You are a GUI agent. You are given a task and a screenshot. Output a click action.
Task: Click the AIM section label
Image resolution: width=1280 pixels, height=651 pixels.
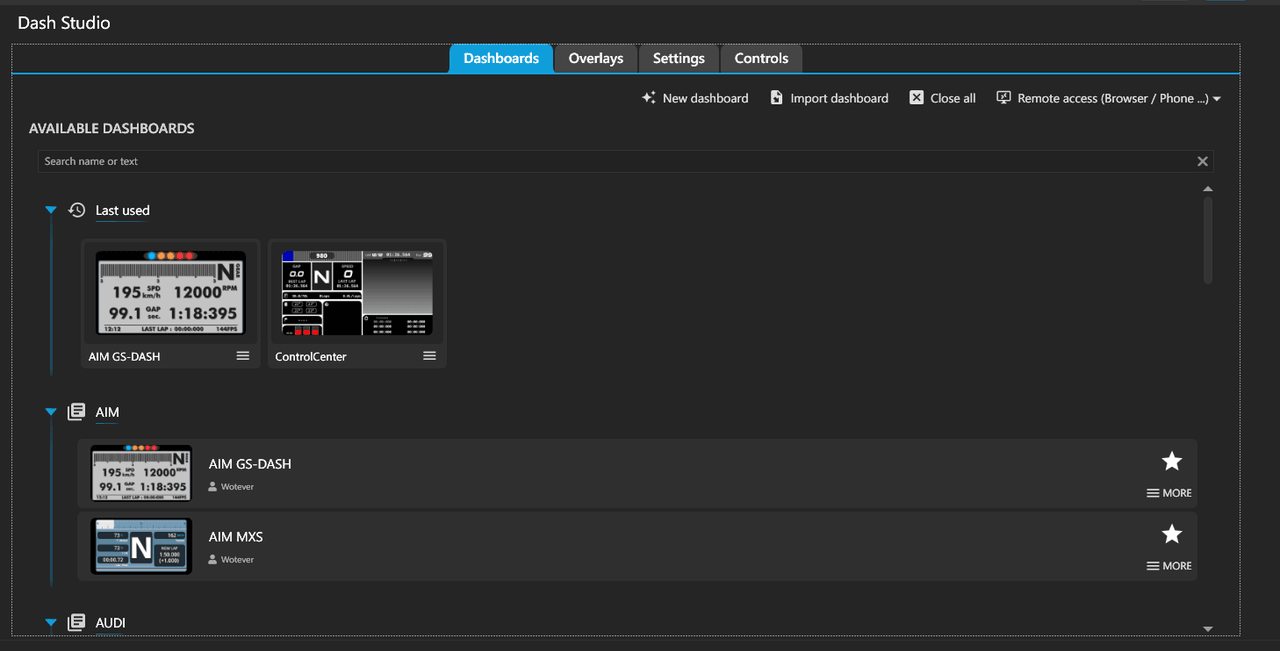pyautogui.click(x=107, y=413)
